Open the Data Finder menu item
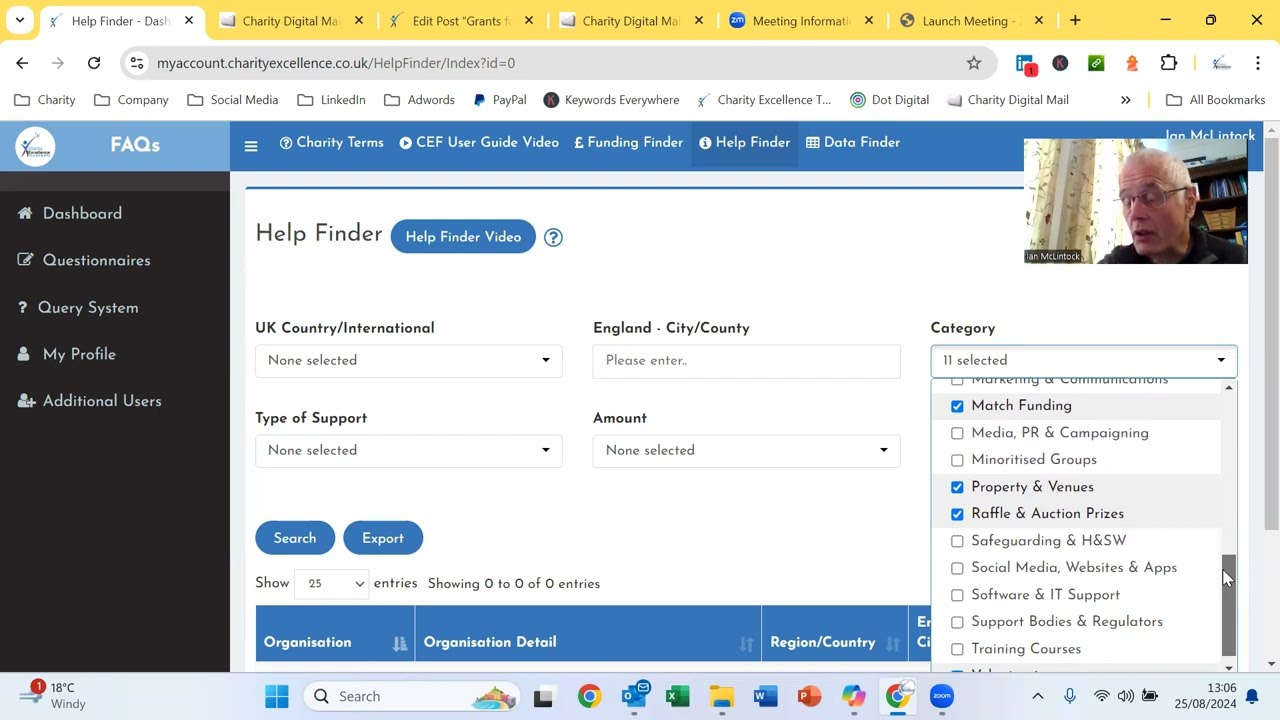Screen dimensions: 1280x720 click(x=853, y=142)
